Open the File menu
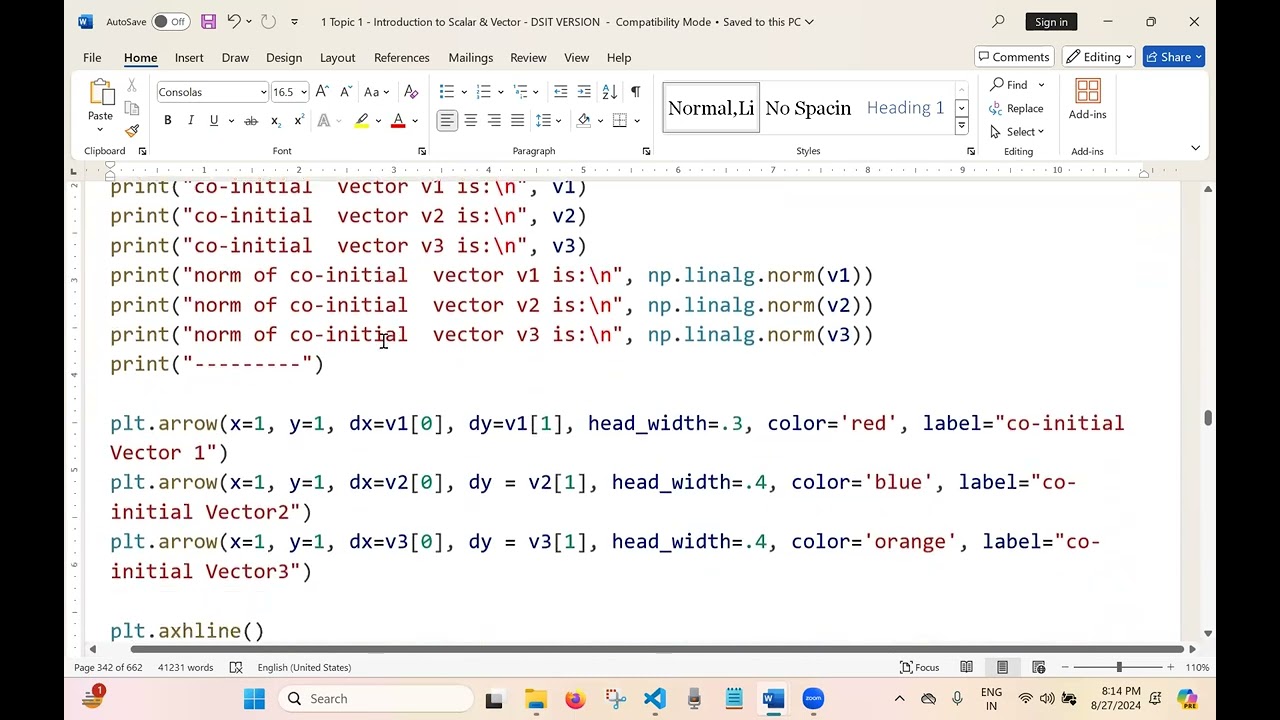 [92, 57]
